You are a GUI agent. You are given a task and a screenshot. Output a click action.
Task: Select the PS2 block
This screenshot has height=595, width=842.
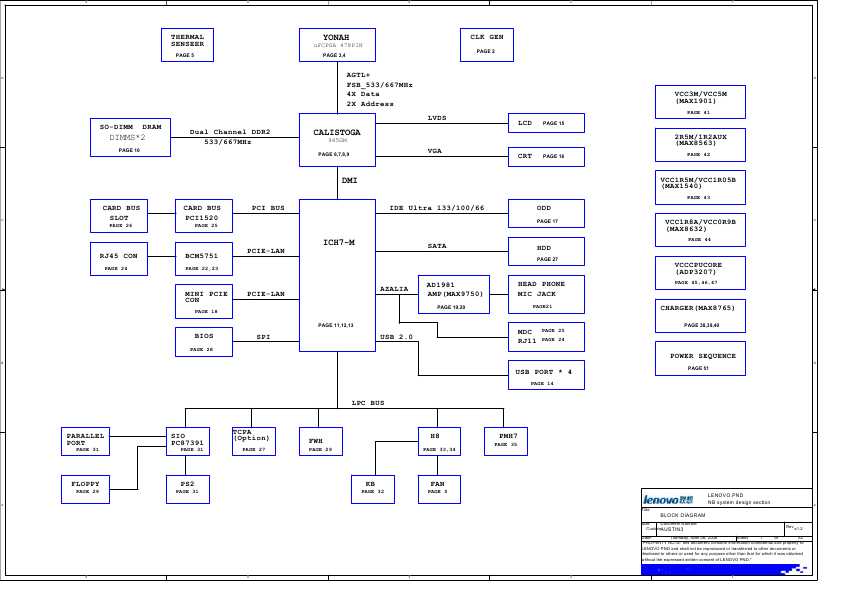point(187,489)
